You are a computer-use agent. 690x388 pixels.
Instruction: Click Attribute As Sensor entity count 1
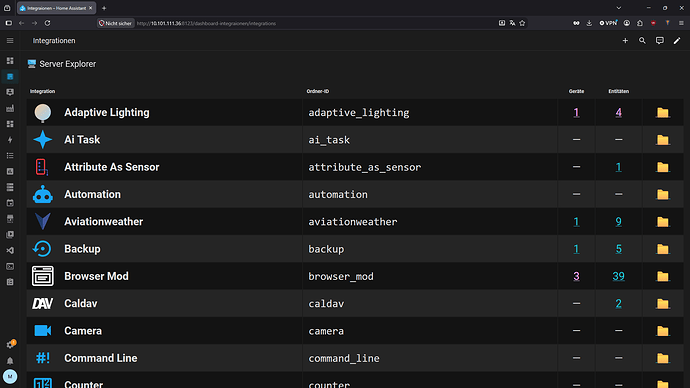(x=618, y=167)
